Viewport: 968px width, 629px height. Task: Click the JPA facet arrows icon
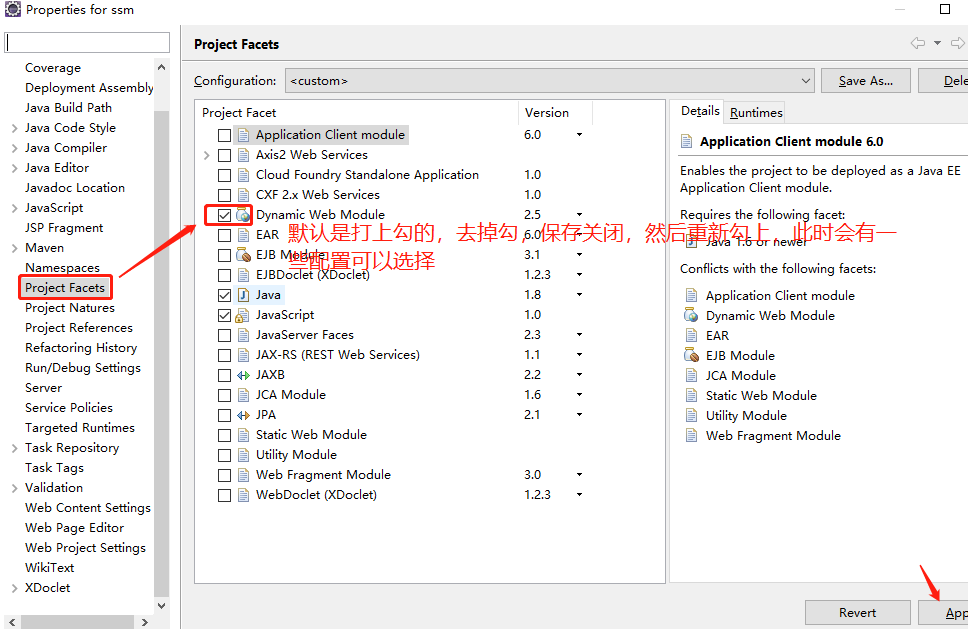click(x=243, y=415)
